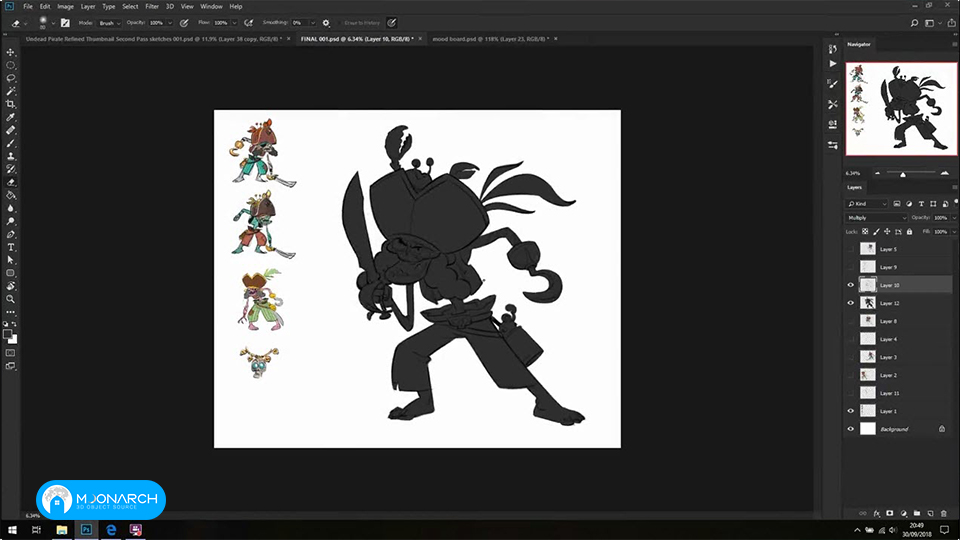Select the Horizontal Type tool
This screenshot has height=540, width=960.
point(10,247)
